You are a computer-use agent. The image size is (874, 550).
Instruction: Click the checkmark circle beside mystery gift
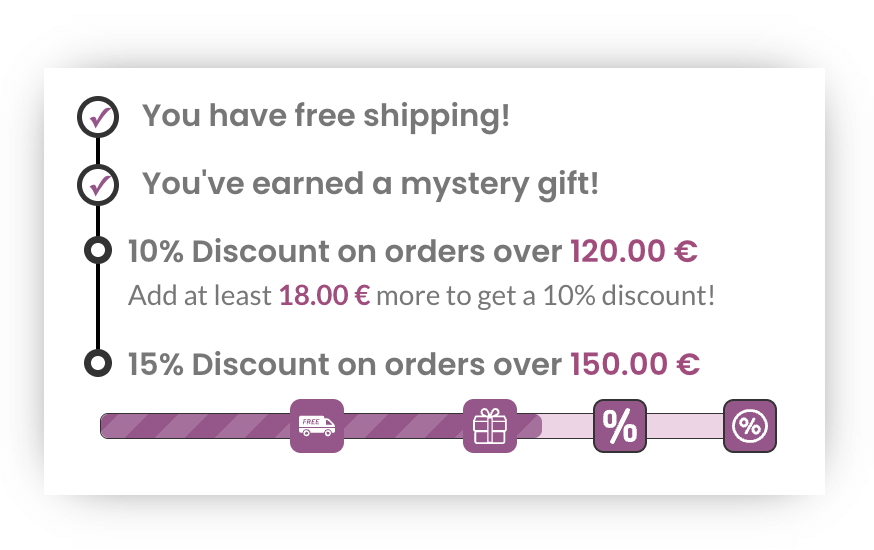(98, 185)
